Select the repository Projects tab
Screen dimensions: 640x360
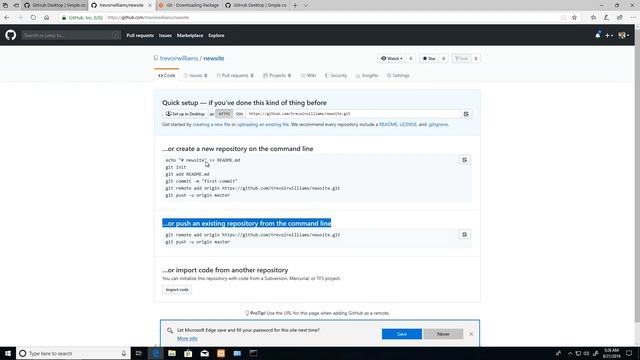pos(277,76)
